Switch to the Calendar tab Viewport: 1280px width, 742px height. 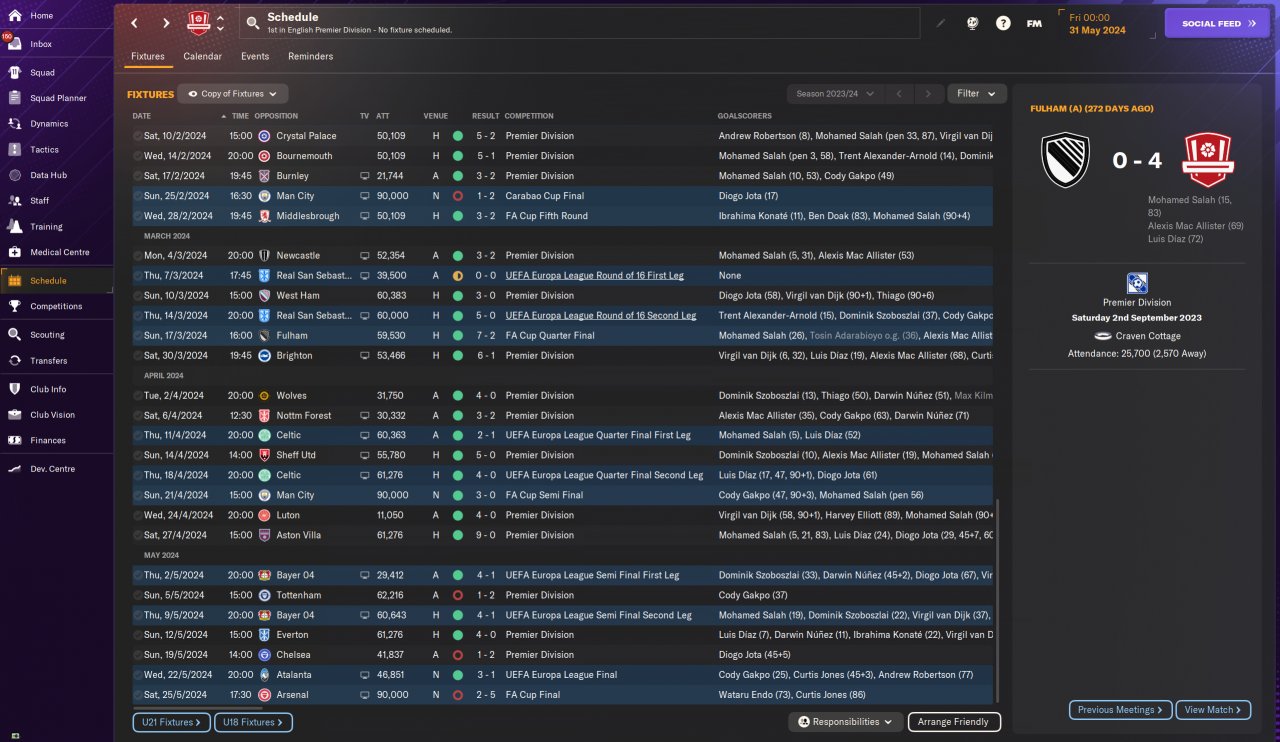(x=203, y=57)
